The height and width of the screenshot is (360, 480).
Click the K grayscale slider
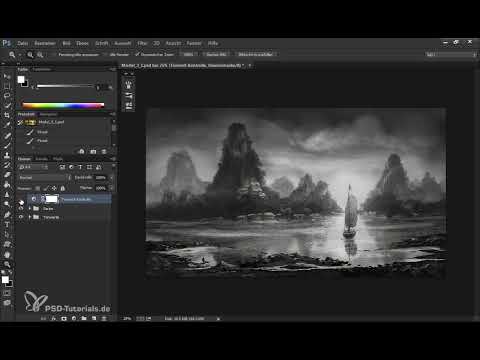(x=65, y=86)
